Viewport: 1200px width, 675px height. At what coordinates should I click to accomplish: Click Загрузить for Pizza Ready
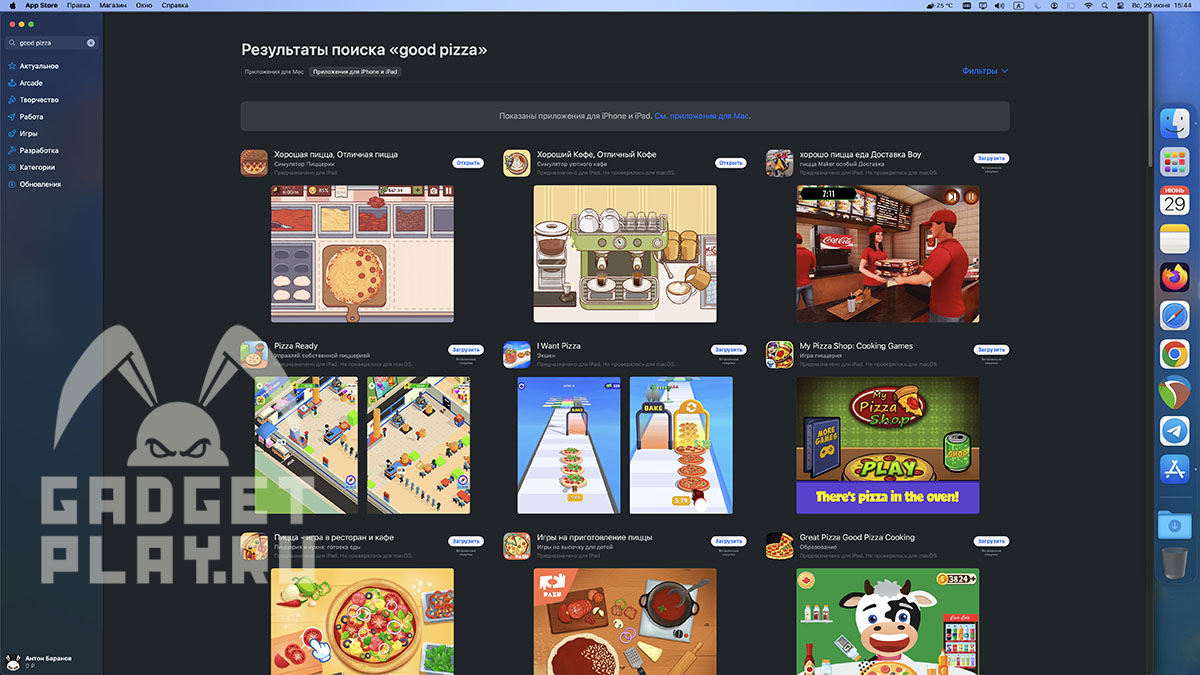pos(466,350)
